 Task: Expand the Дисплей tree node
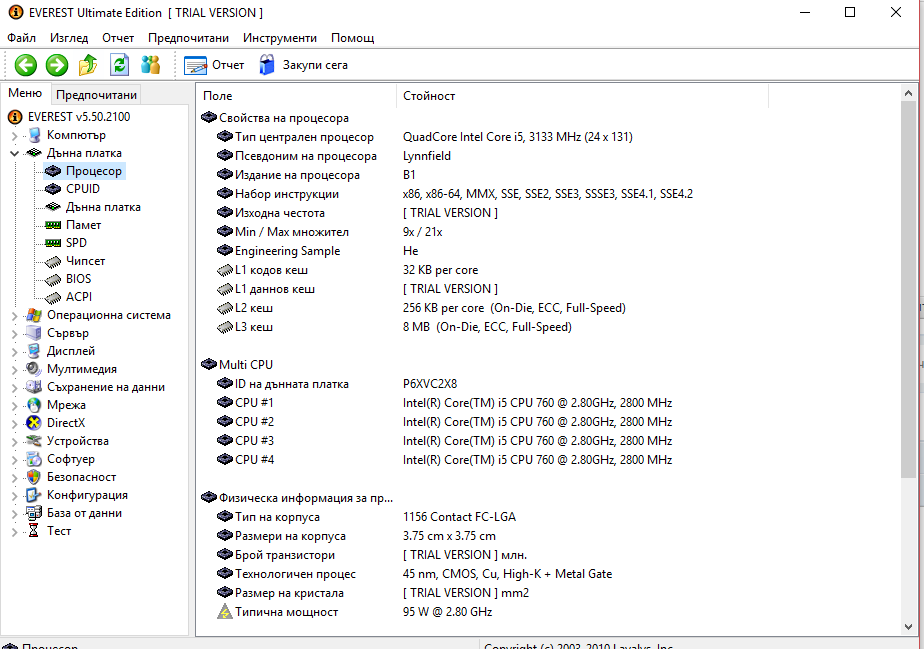(14, 351)
